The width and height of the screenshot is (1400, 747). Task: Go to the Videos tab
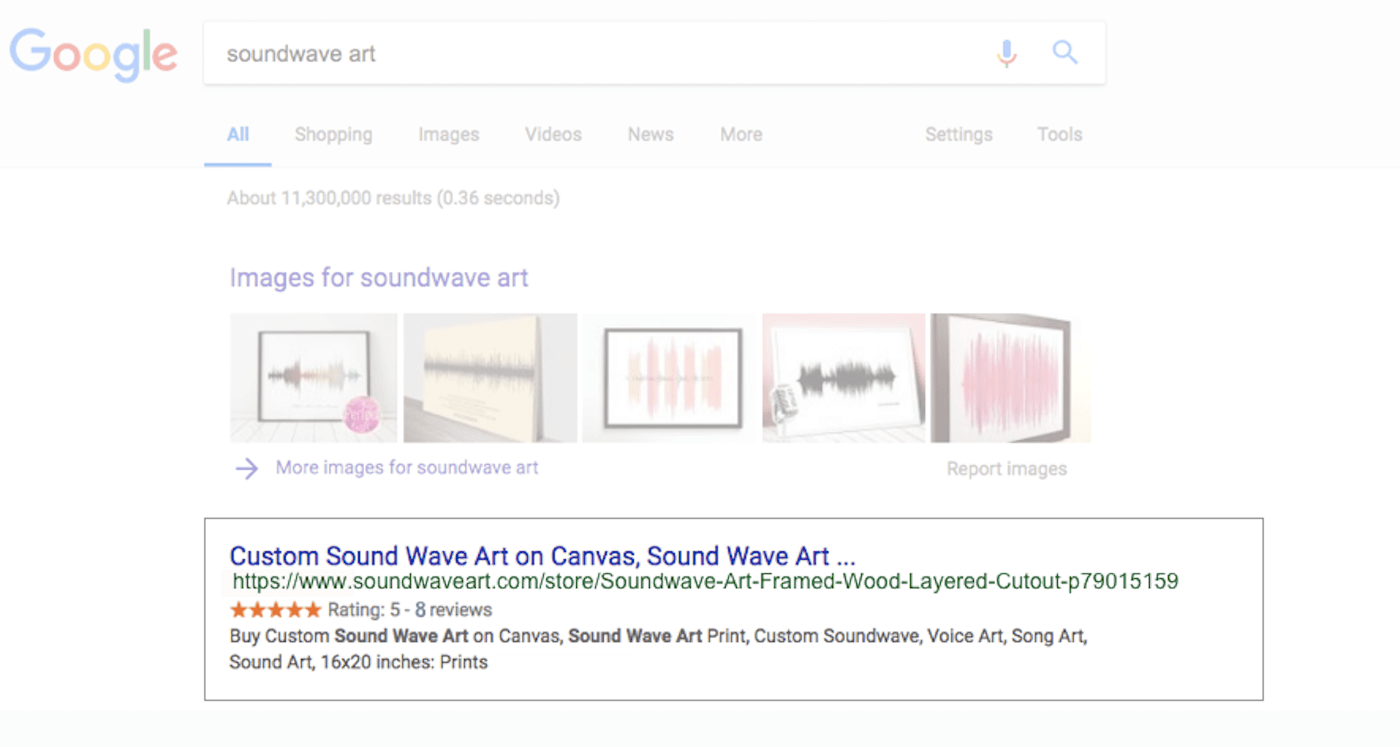(553, 135)
